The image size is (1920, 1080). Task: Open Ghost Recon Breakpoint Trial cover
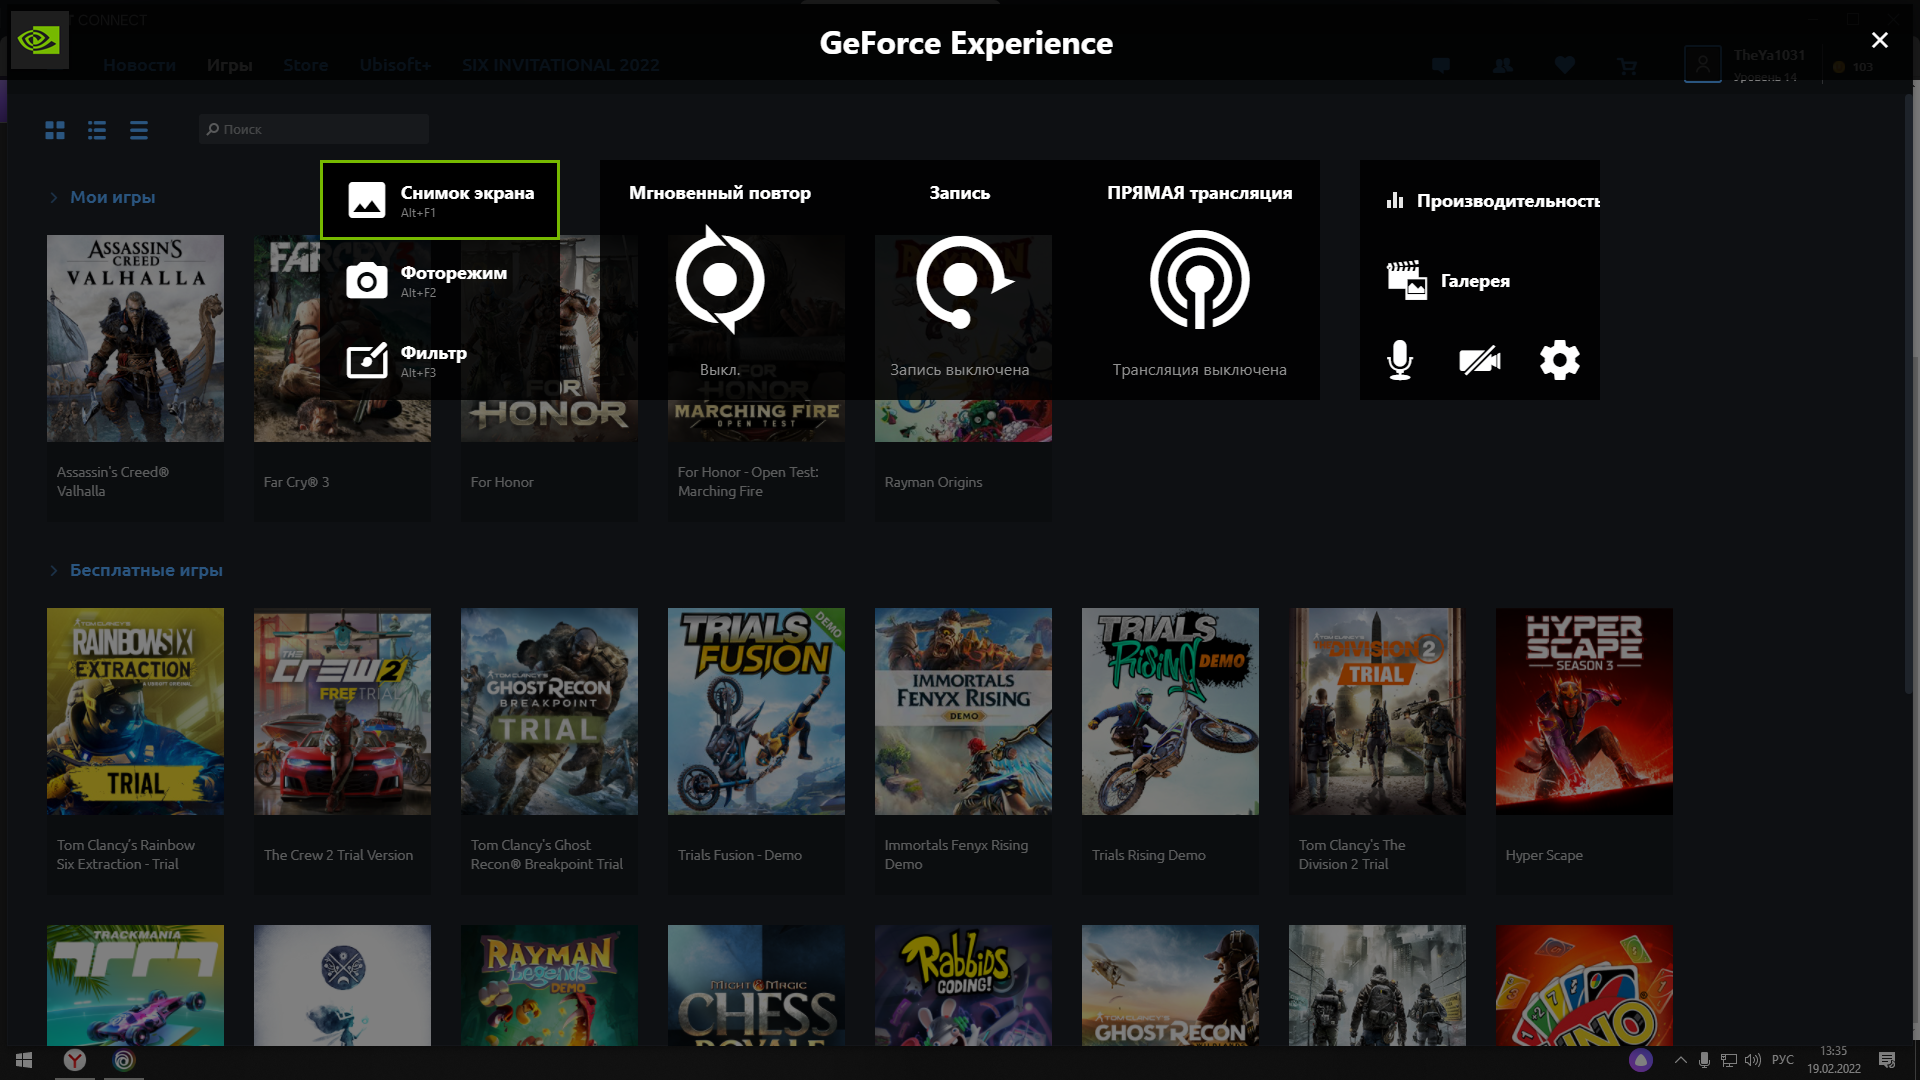549,711
